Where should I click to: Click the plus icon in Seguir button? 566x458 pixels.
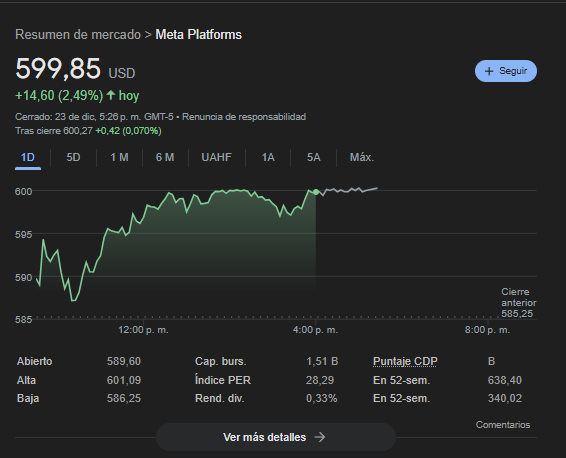tap(489, 71)
